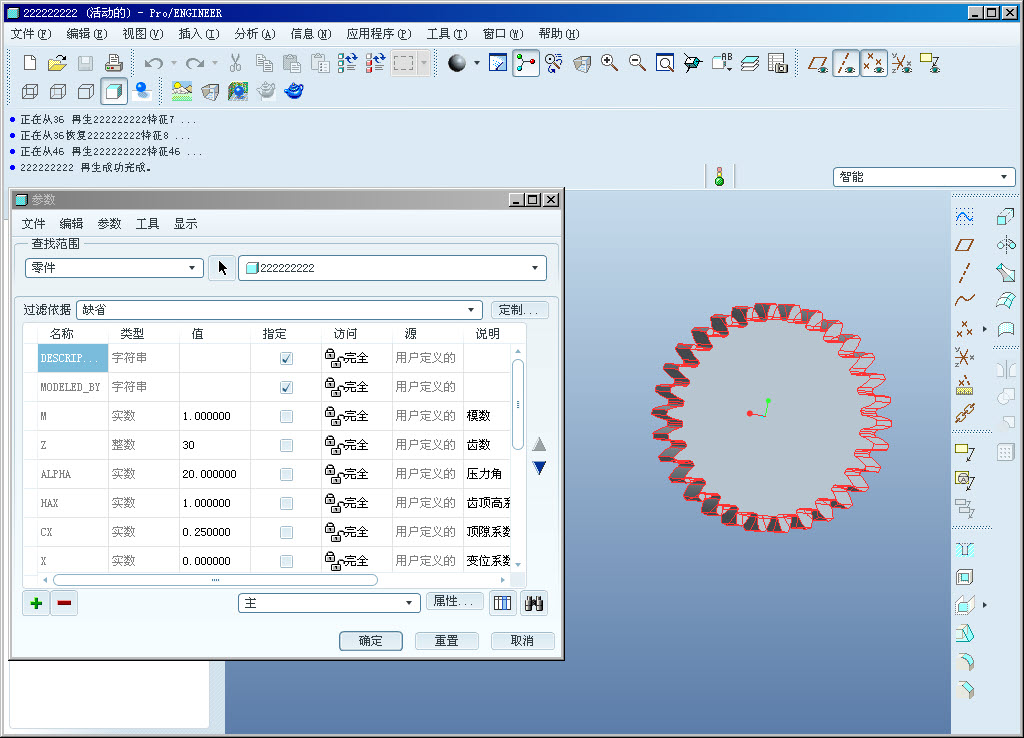Screen dimensions: 1024x738
Task: Open the 文件(F) main menu
Action: [x=31, y=34]
